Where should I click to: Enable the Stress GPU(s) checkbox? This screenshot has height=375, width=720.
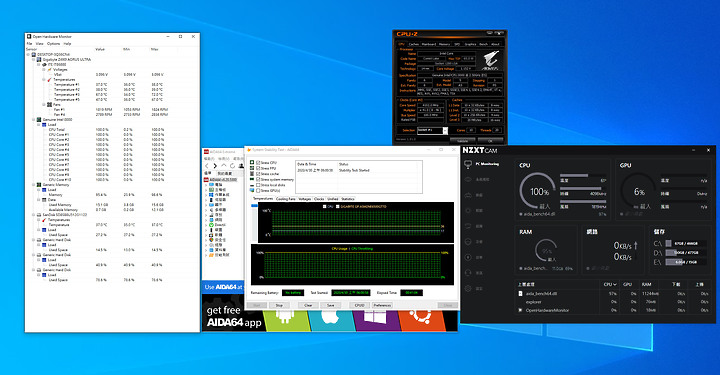click(x=258, y=190)
